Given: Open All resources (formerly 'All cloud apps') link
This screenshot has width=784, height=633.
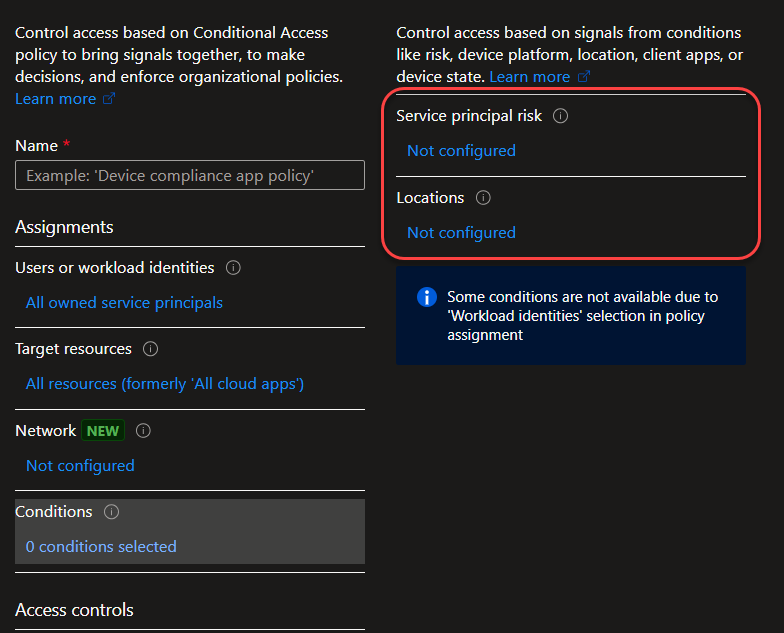Looking at the screenshot, I should point(164,384).
